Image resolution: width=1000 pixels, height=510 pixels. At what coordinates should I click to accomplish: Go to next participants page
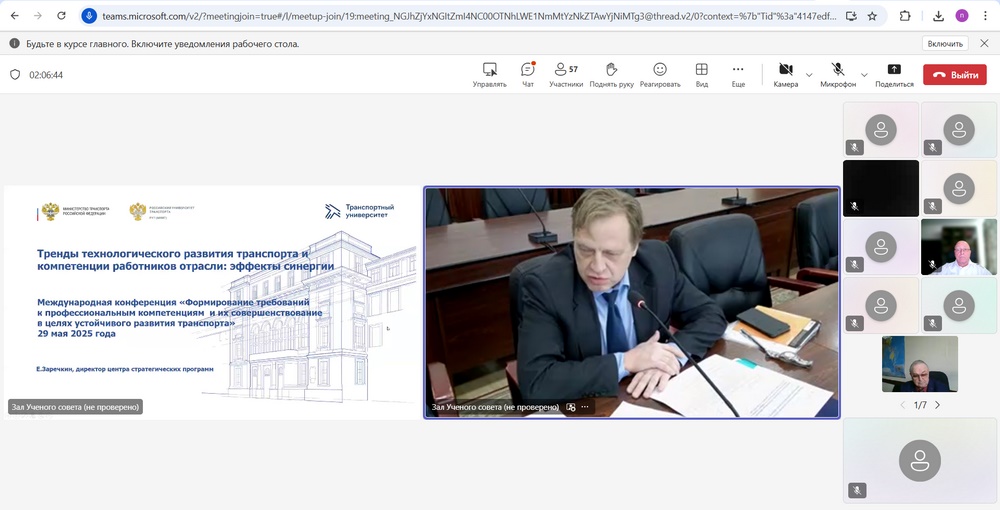tap(938, 405)
